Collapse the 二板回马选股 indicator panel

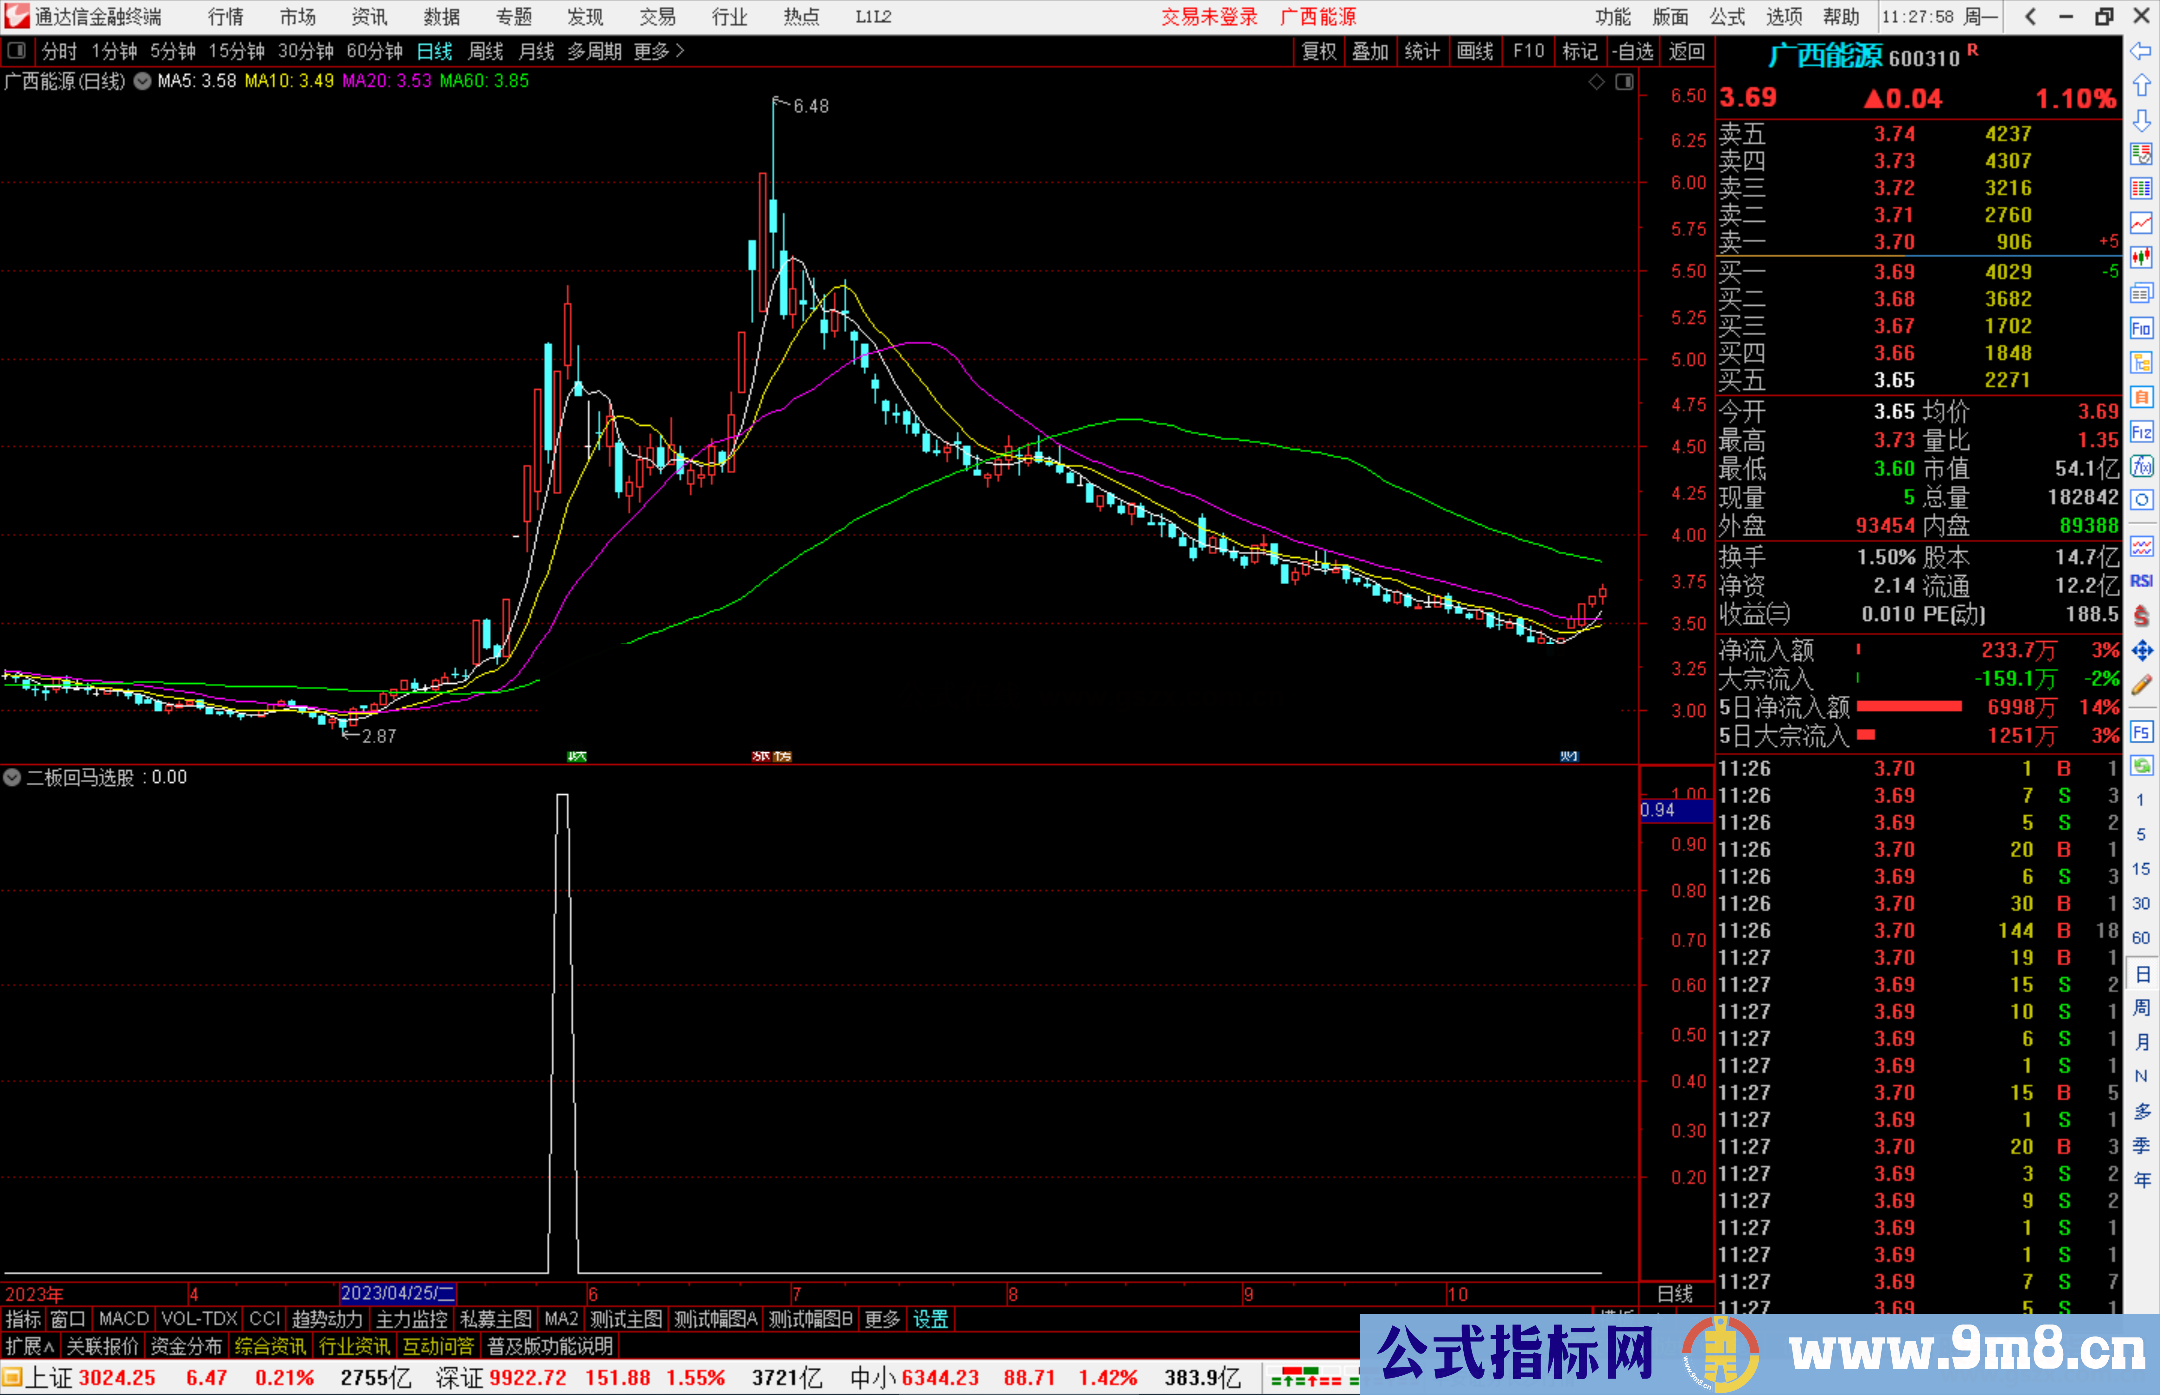(x=11, y=777)
